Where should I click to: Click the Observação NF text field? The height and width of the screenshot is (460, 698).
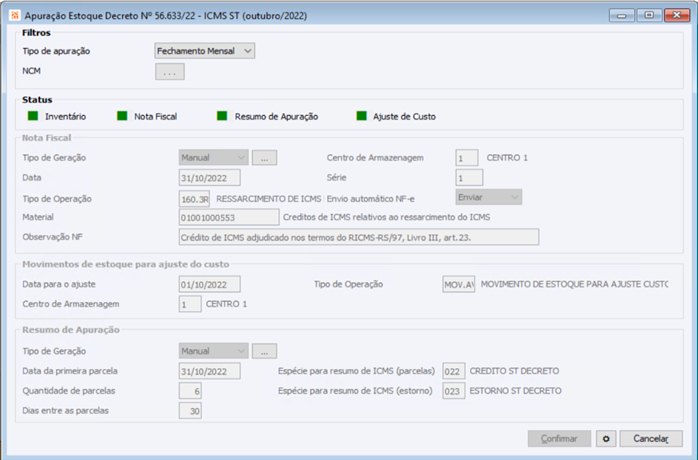click(x=359, y=237)
